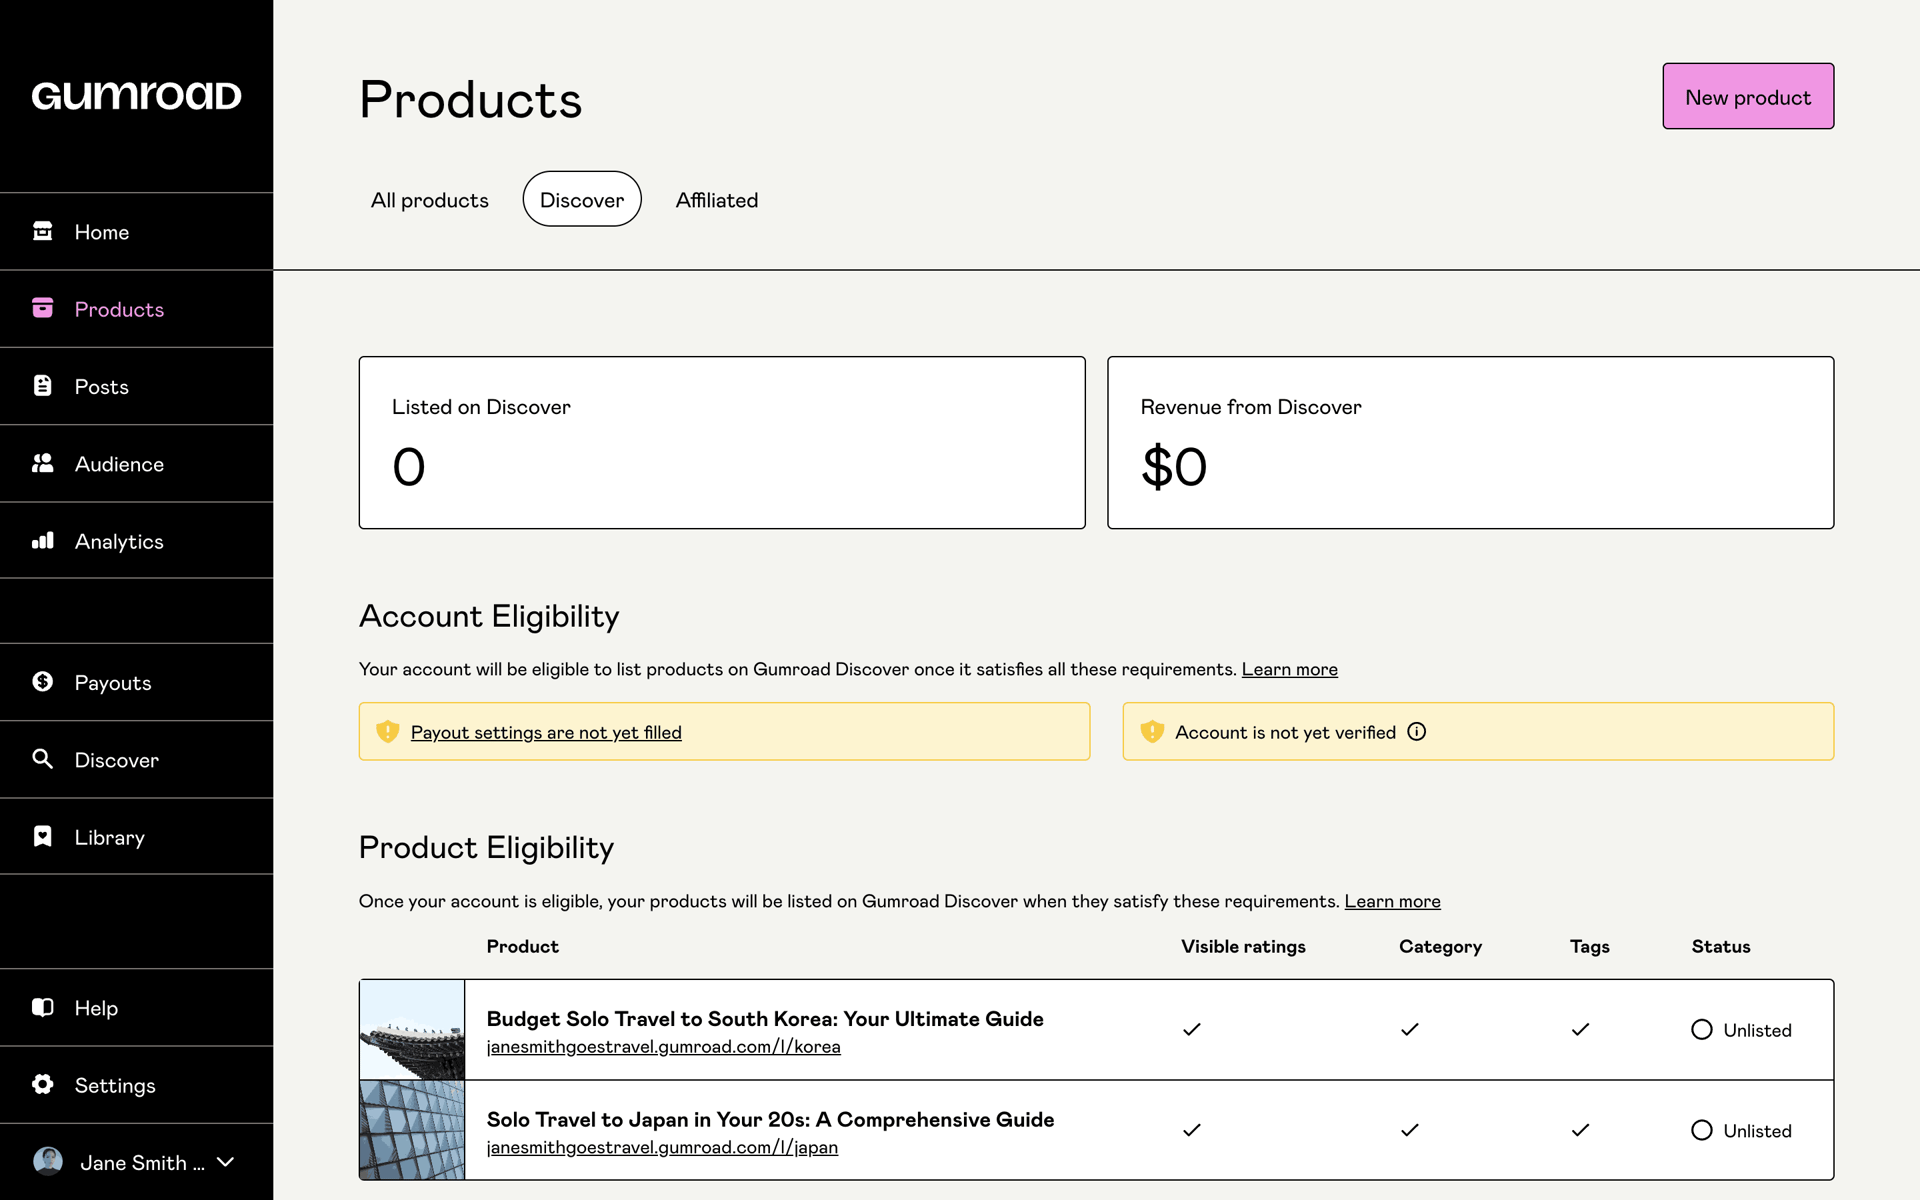Open Home via its storefront icon
Viewport: 1920px width, 1200px height.
click(x=42, y=231)
